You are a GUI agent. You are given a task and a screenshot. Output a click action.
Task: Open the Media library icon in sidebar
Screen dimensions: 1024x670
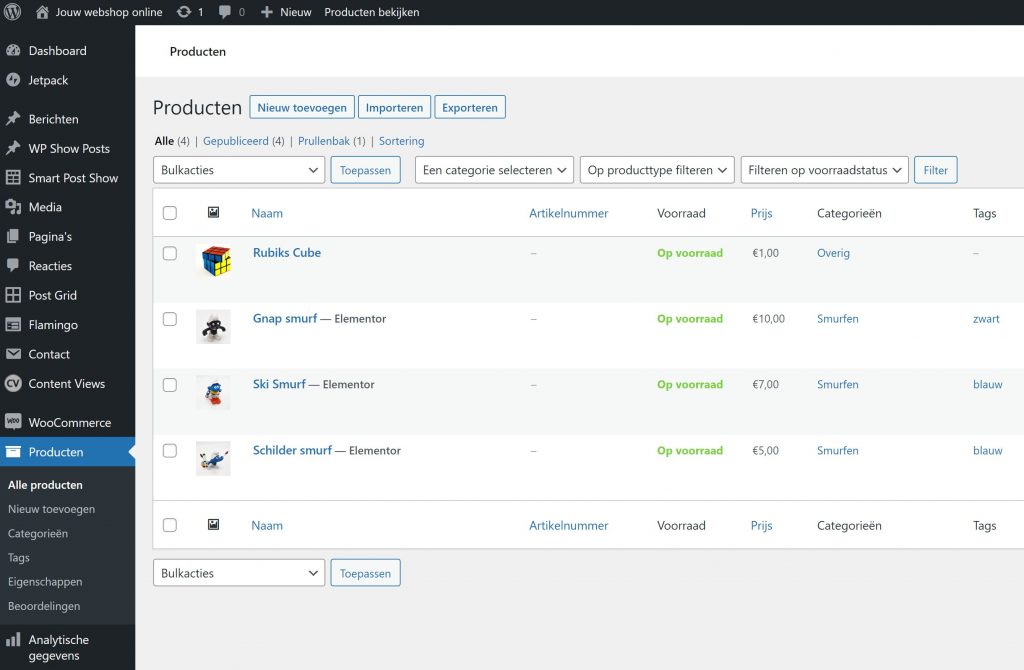[13, 207]
